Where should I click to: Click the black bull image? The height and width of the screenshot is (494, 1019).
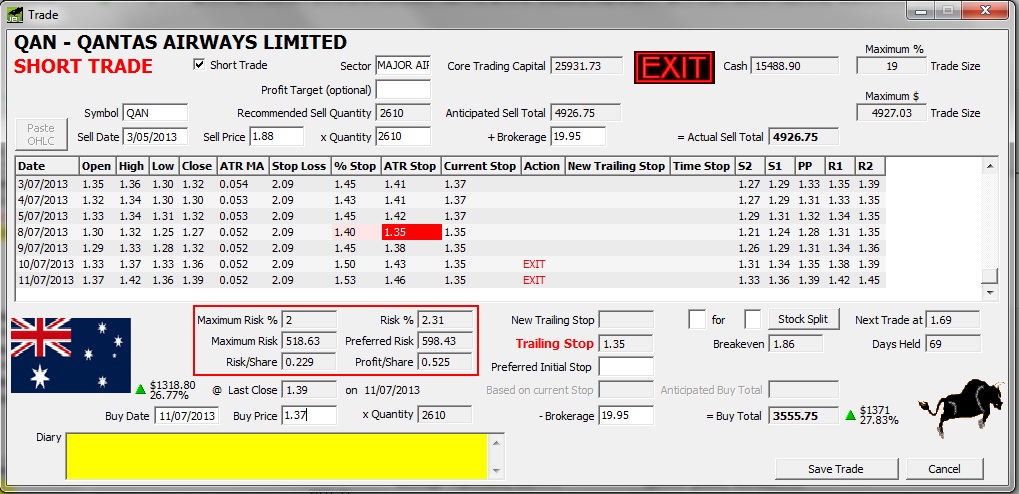pyautogui.click(x=961, y=407)
